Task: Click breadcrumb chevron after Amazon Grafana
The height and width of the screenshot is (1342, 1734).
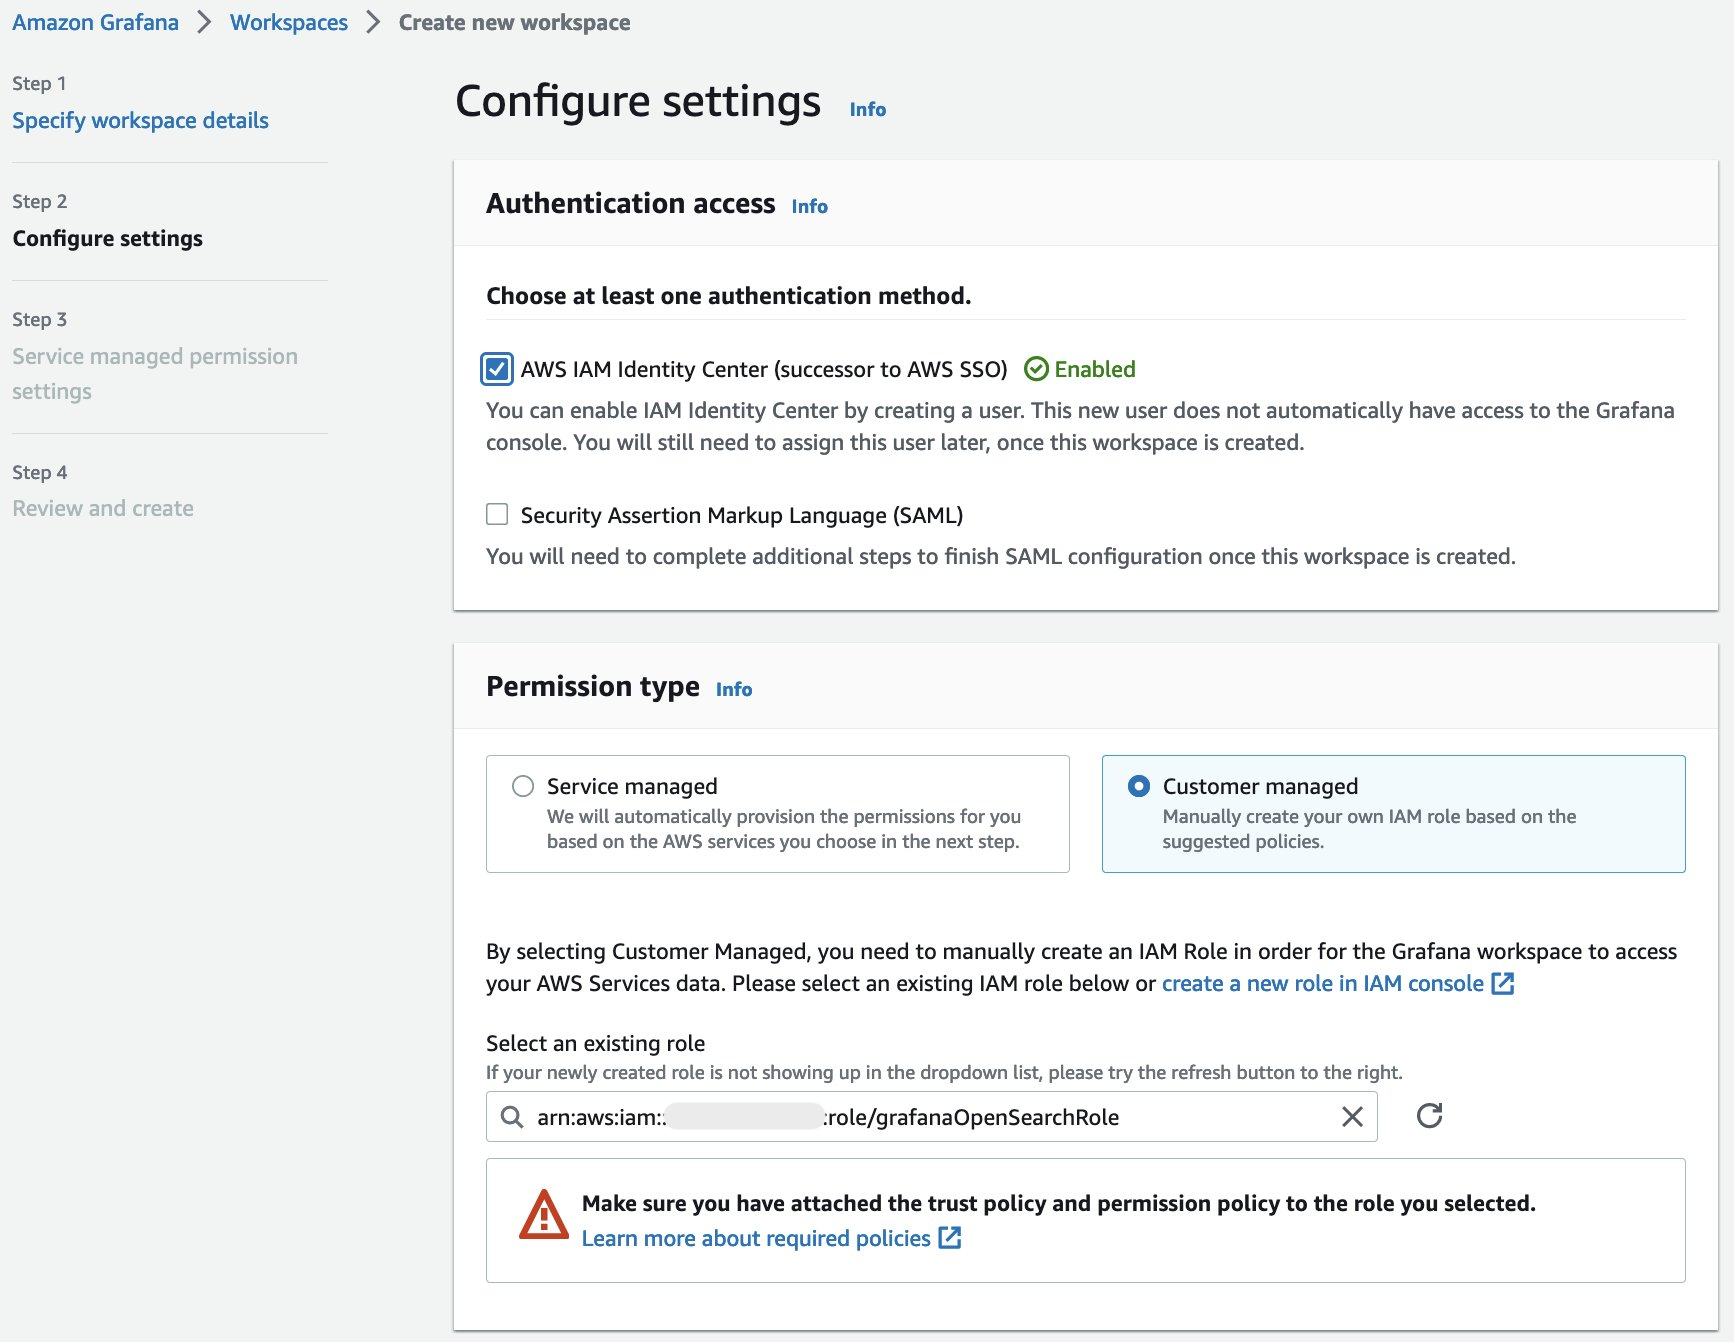Action: tap(204, 22)
